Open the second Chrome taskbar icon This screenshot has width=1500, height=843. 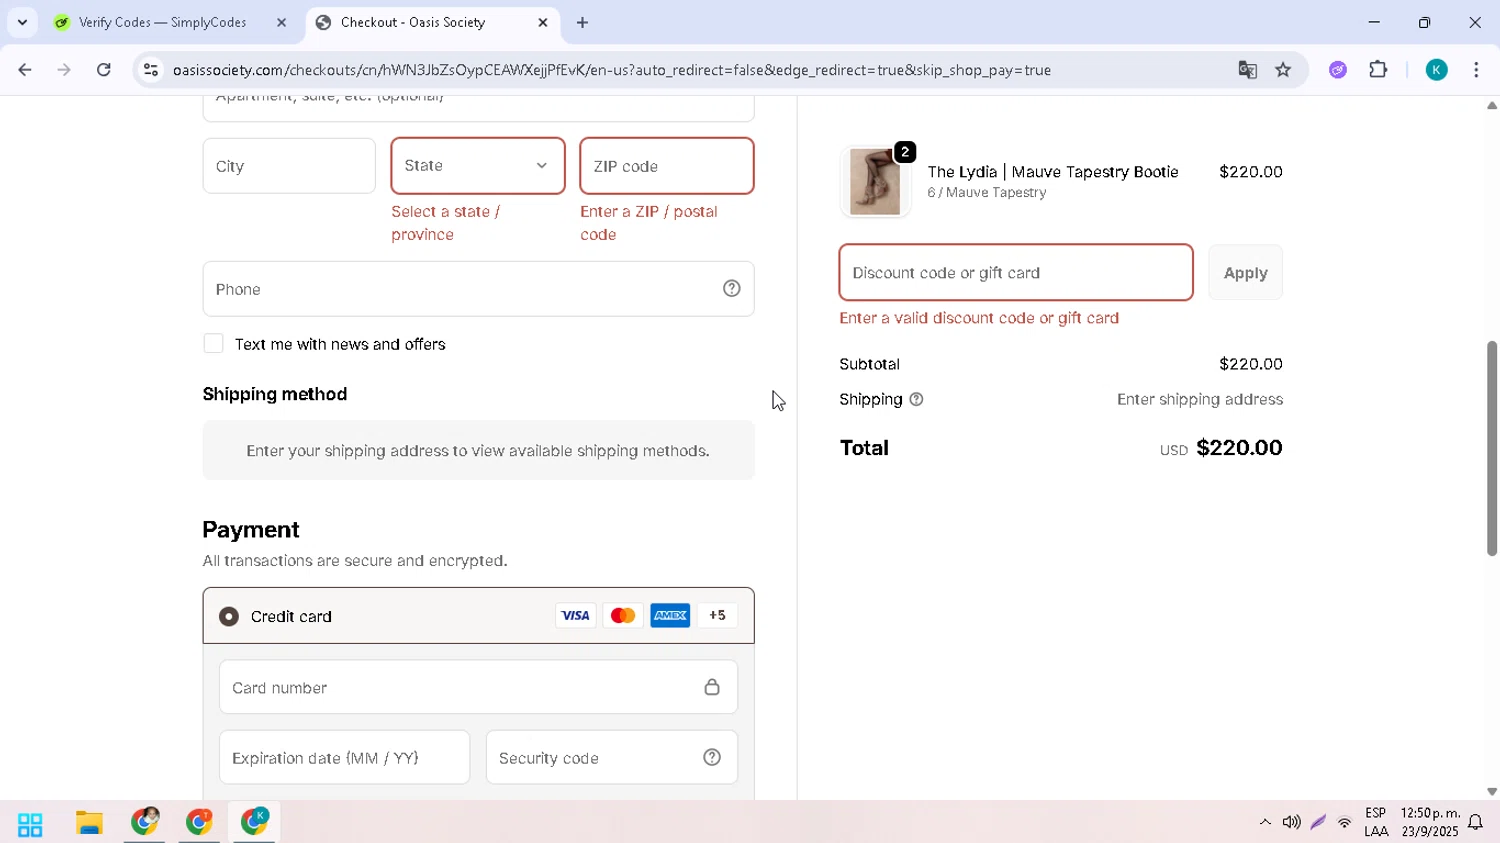point(199,822)
